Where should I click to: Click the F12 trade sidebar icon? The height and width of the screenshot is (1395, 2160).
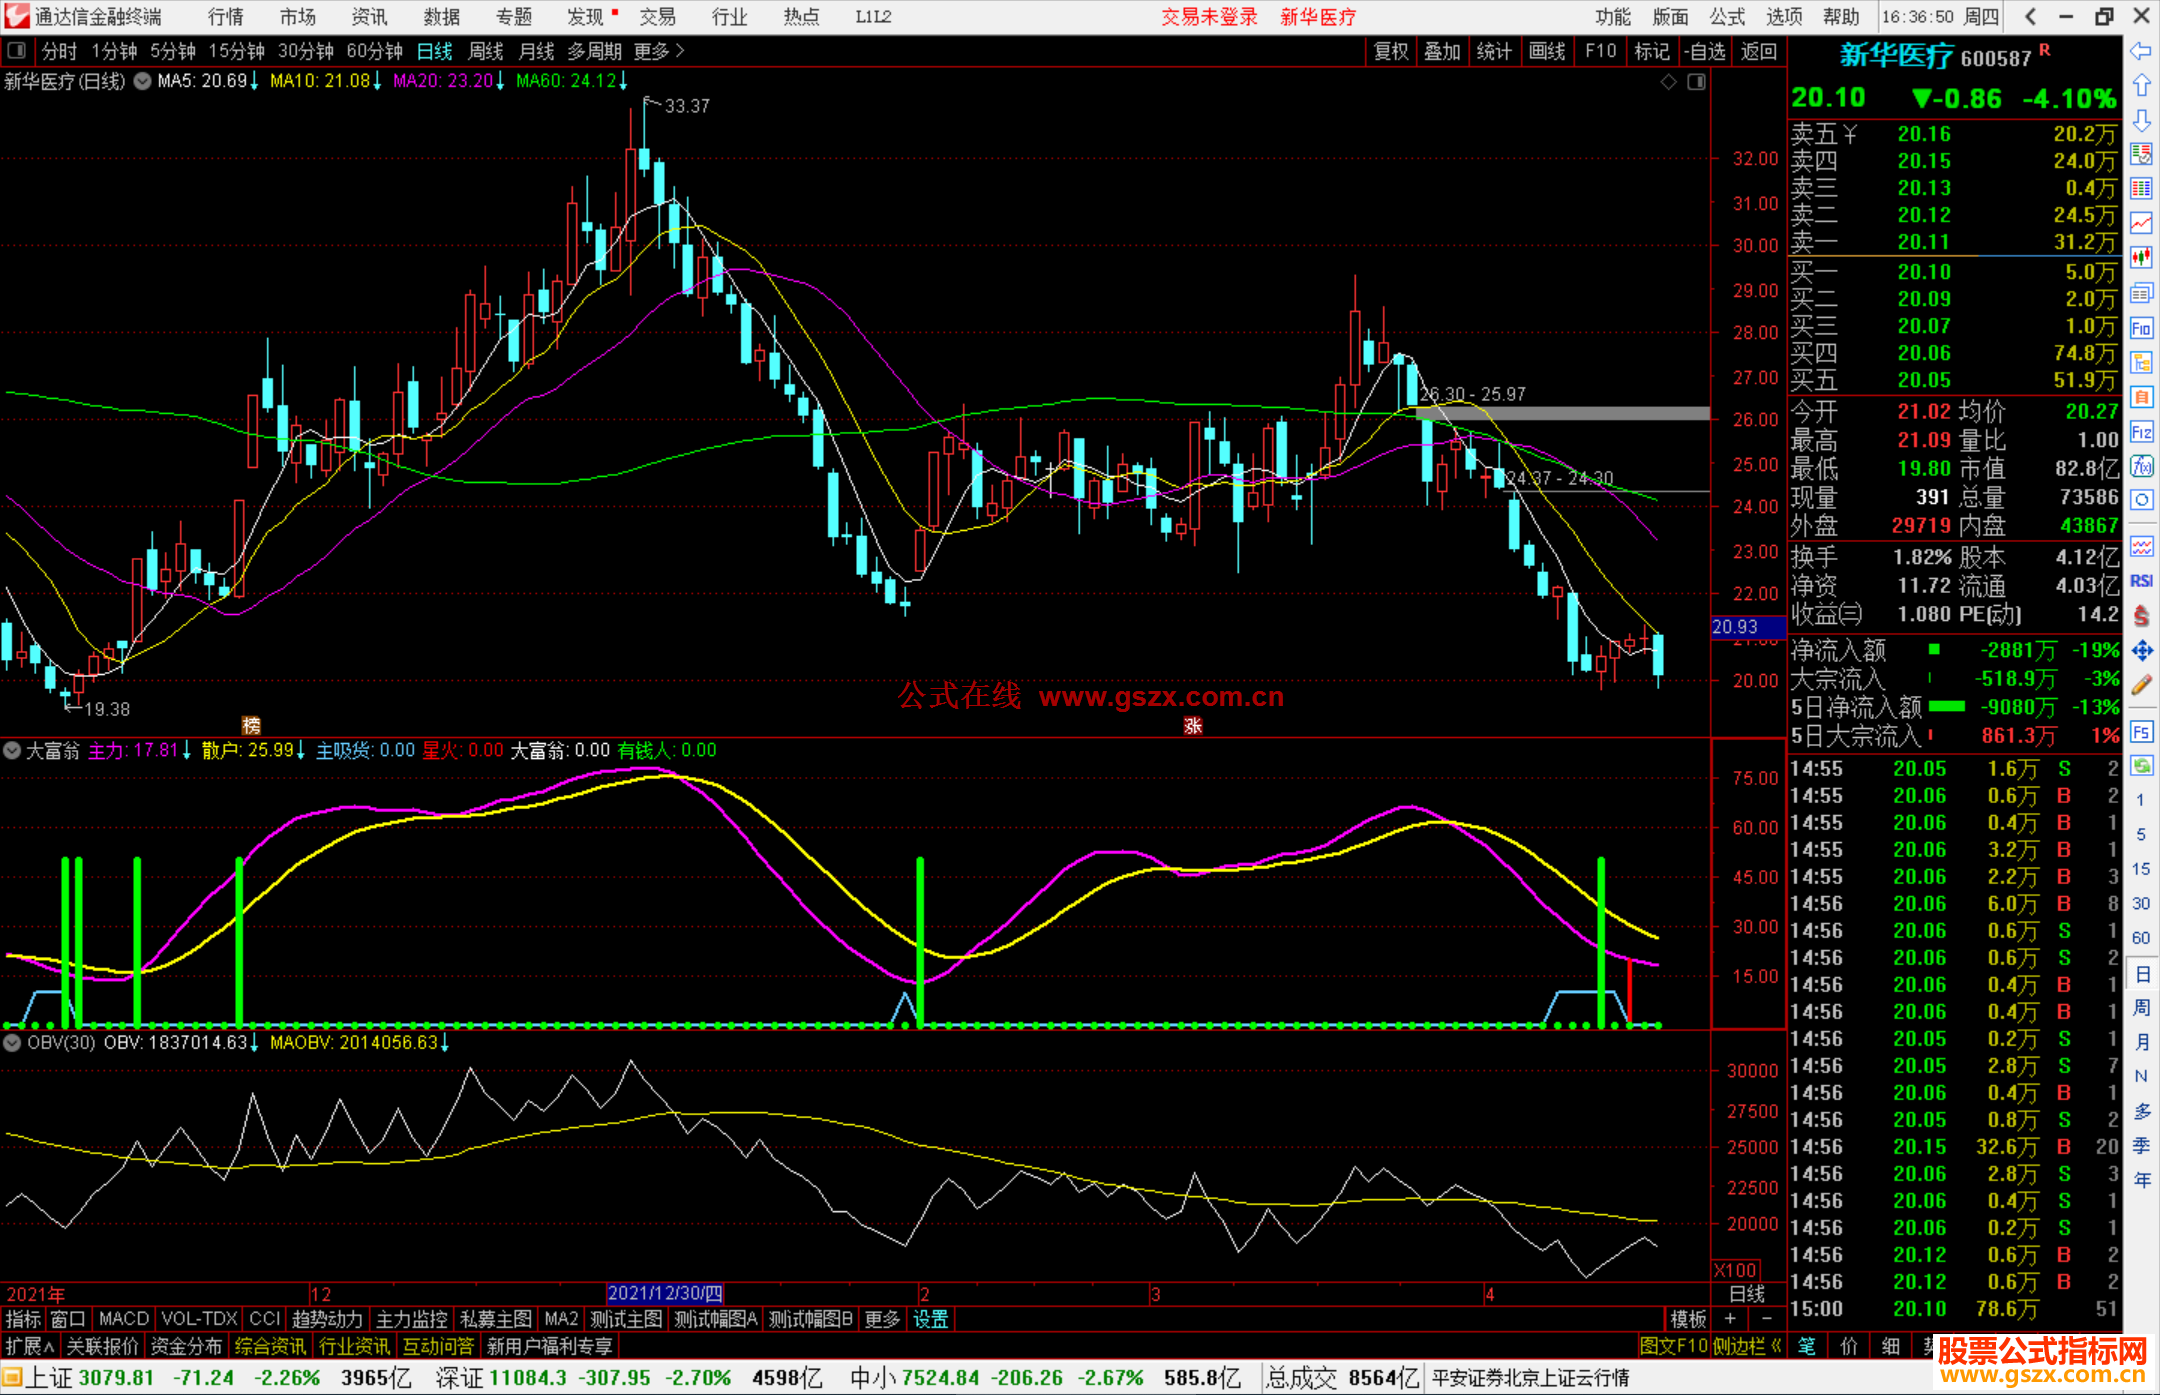[x=2141, y=432]
